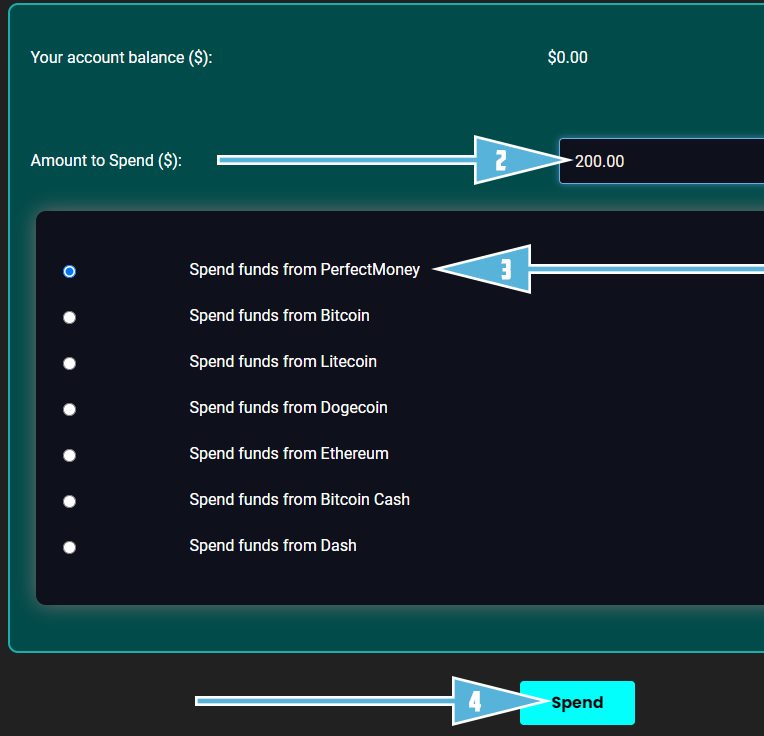
Task: Select the Ethereum radio button
Action: coord(69,455)
